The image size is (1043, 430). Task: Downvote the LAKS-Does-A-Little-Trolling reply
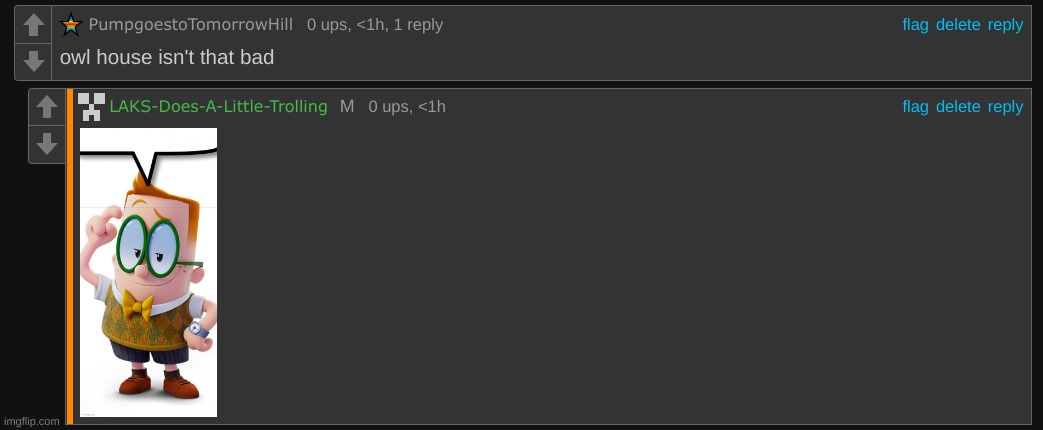pos(47,144)
